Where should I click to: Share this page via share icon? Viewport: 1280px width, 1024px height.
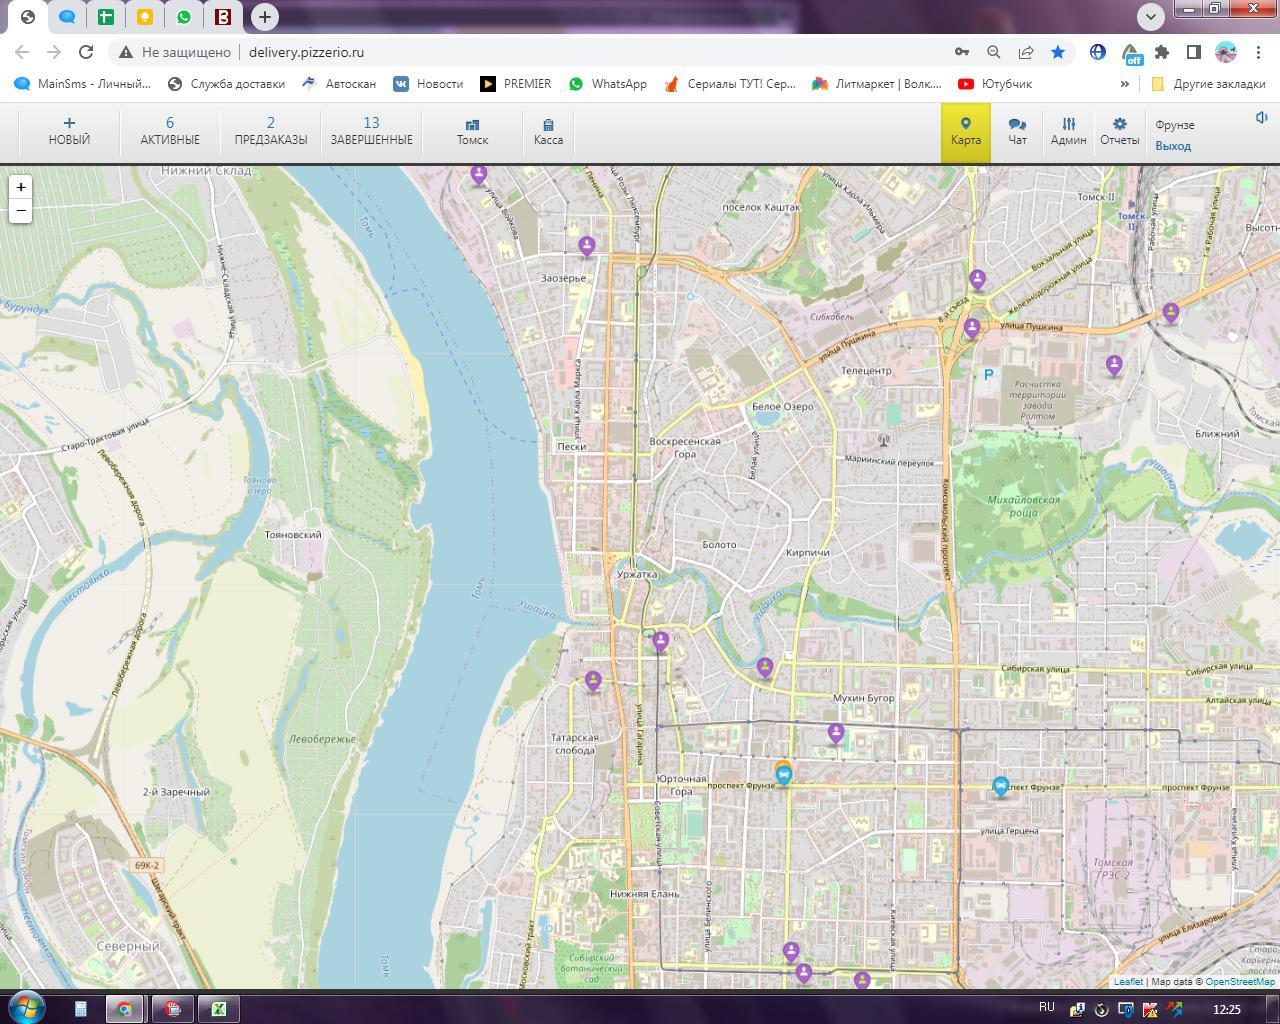[1026, 52]
